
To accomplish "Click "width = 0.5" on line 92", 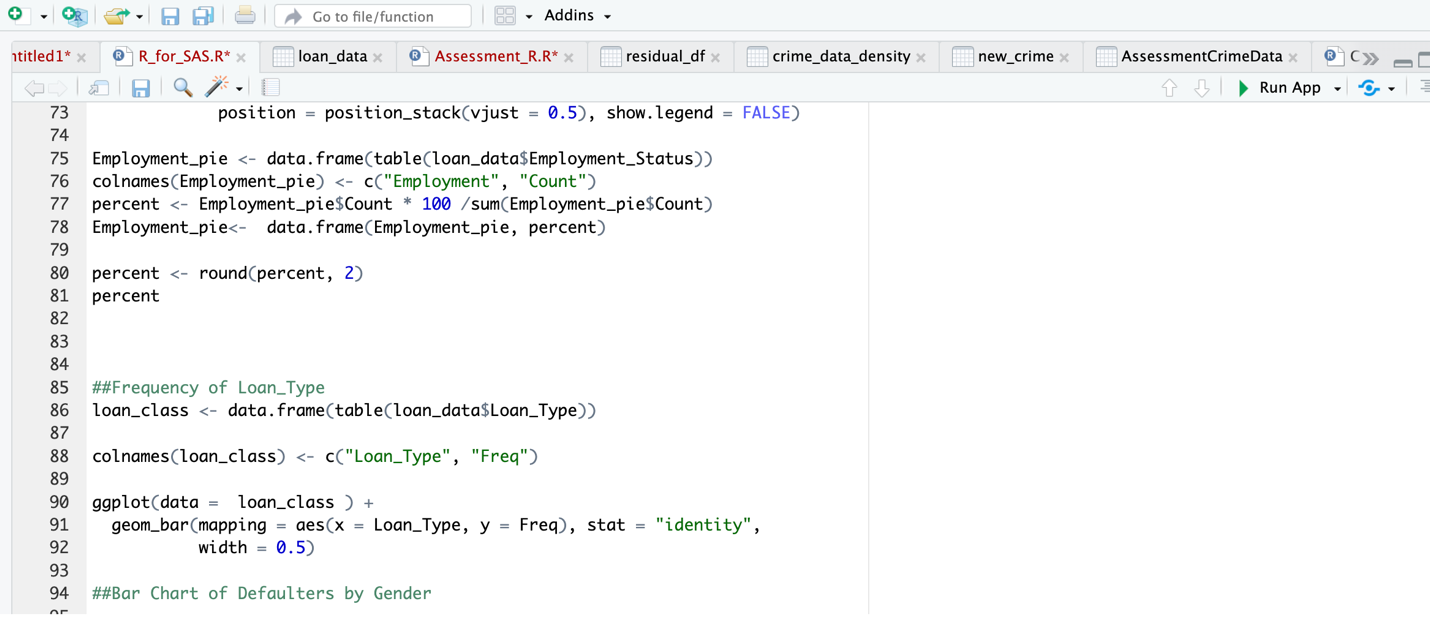I will coord(252,547).
